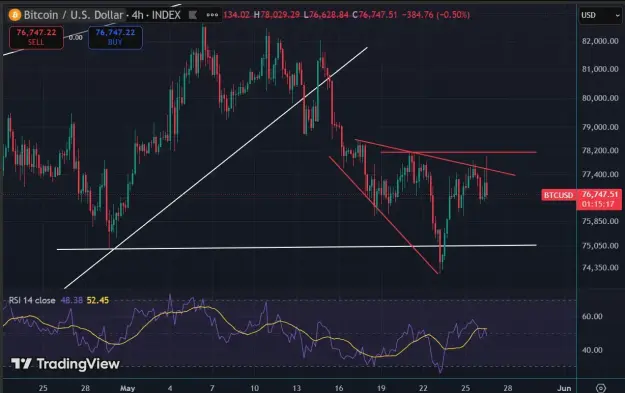Open the USD currency dropdown
The image size is (625, 393).
[600, 16]
